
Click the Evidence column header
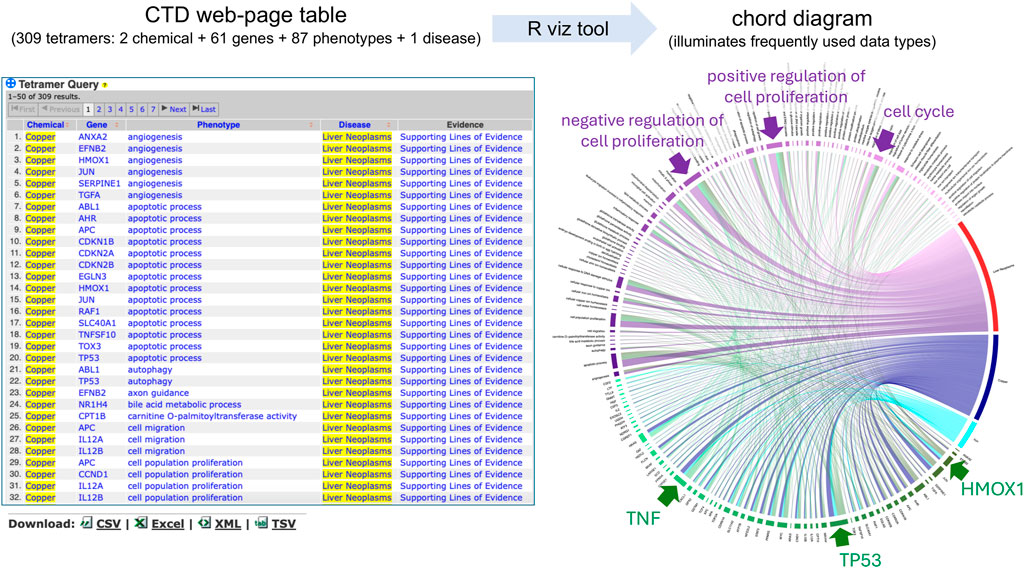(465, 125)
